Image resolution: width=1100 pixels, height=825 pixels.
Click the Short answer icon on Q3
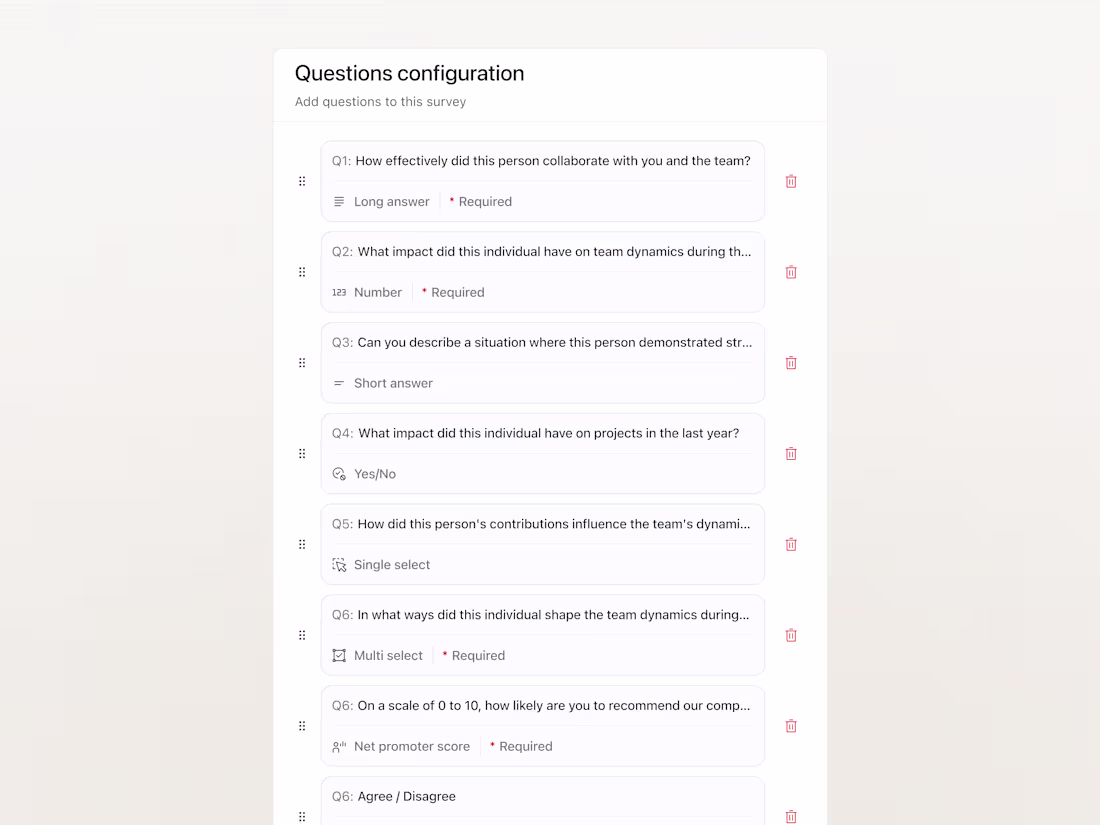[339, 383]
